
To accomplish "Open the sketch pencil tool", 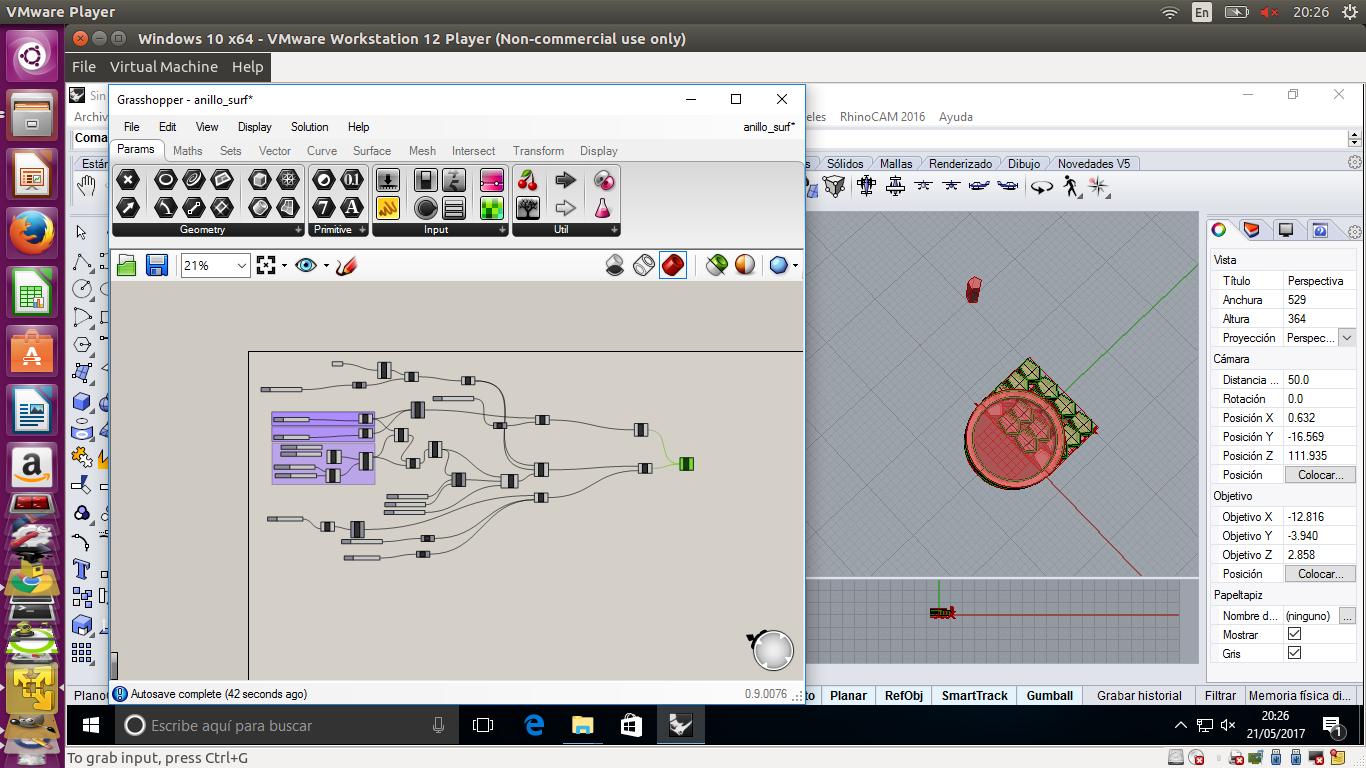I will [x=347, y=265].
